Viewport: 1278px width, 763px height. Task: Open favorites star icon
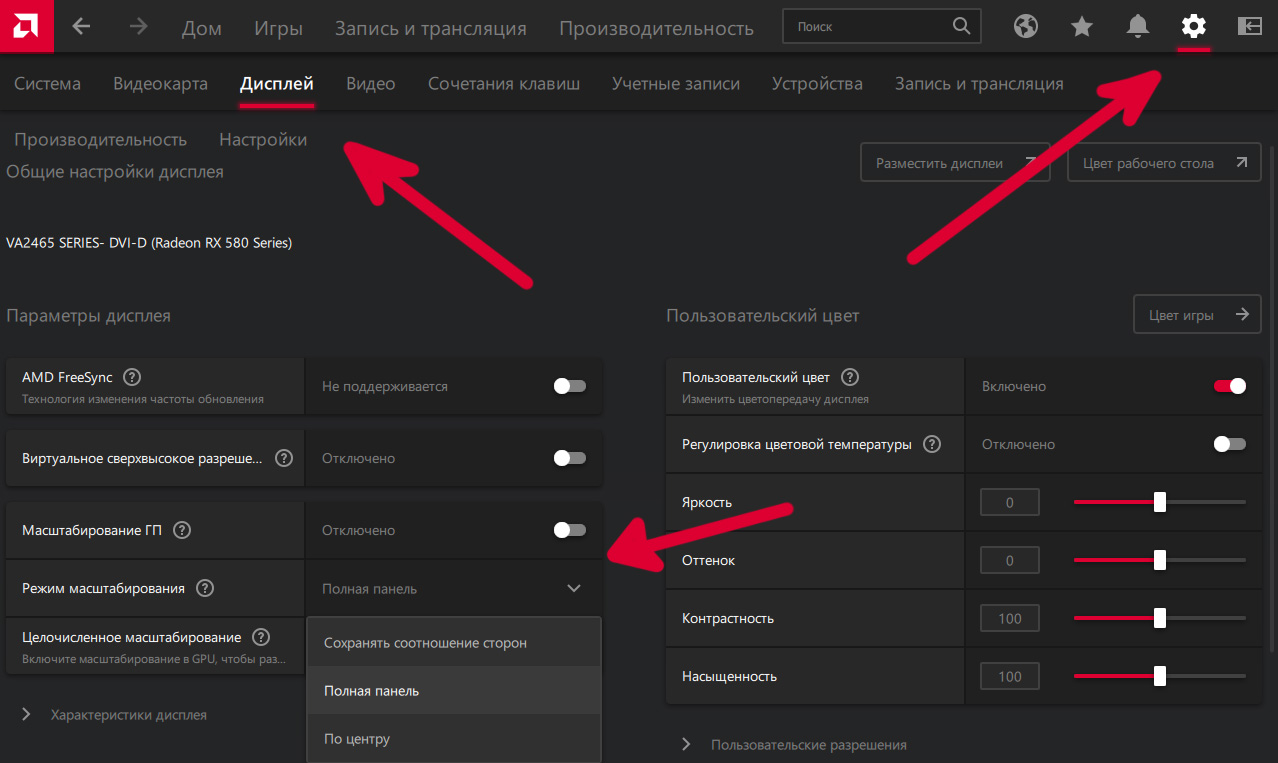pyautogui.click(x=1082, y=27)
